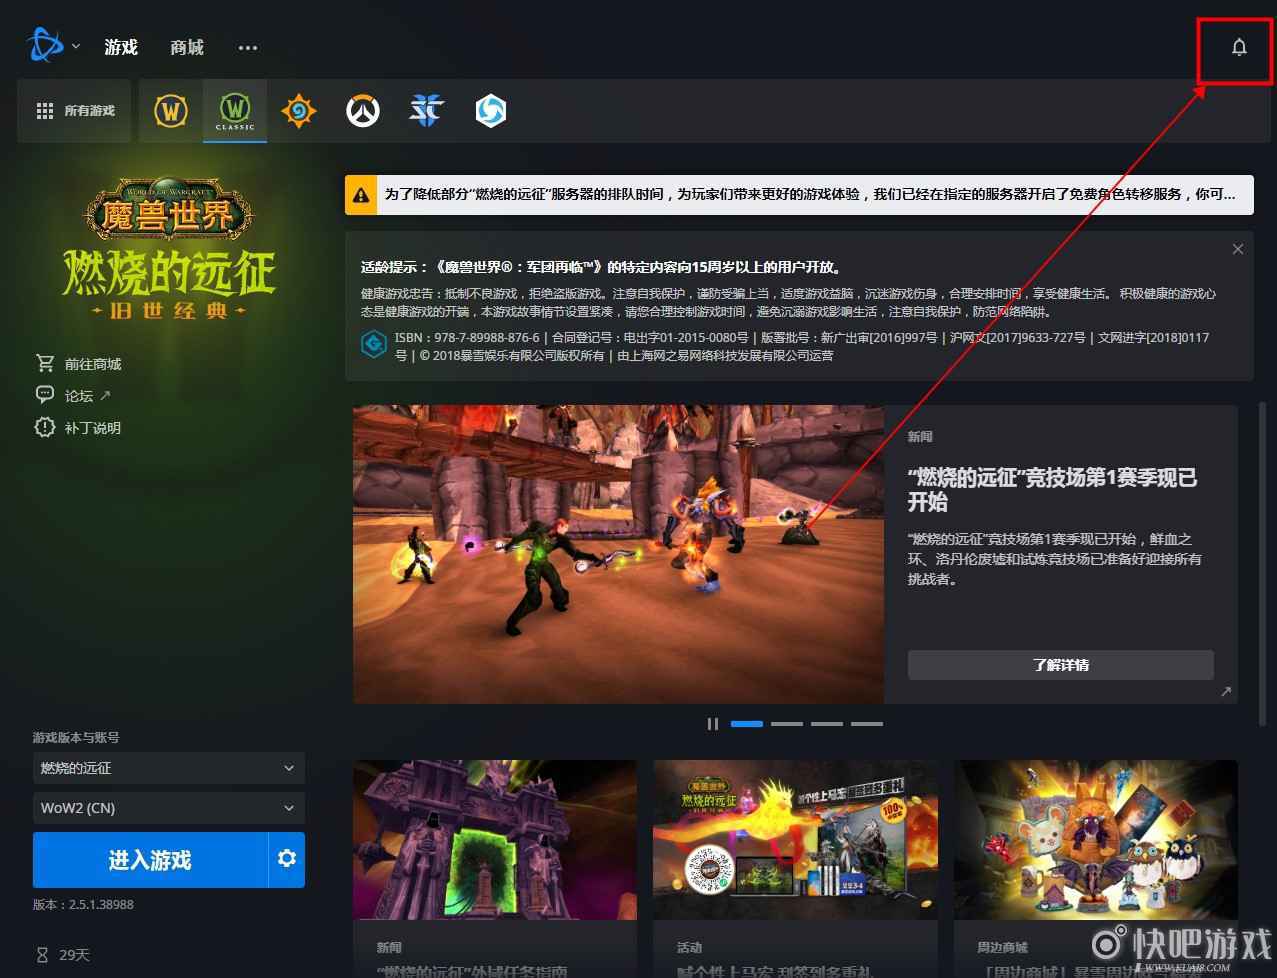Open the merchandise shop thumbnail

click(x=1096, y=840)
